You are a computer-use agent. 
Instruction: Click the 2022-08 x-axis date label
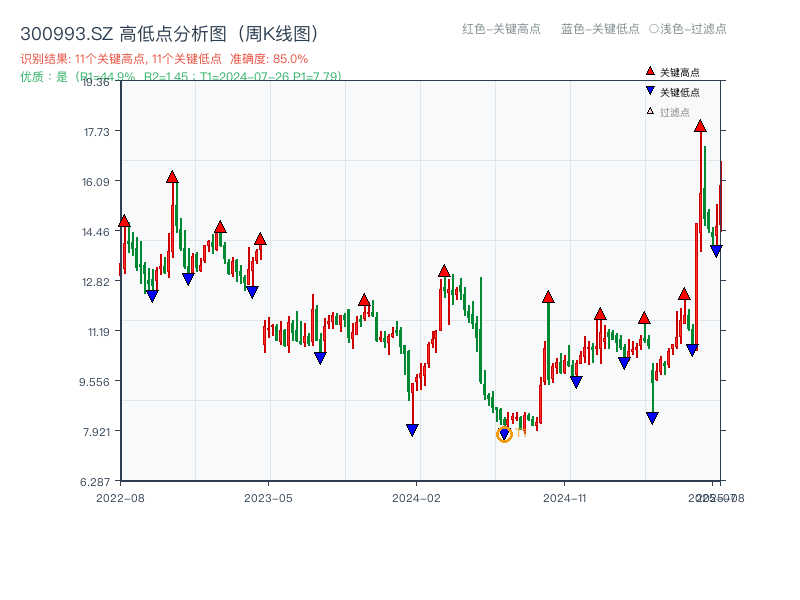[120, 498]
